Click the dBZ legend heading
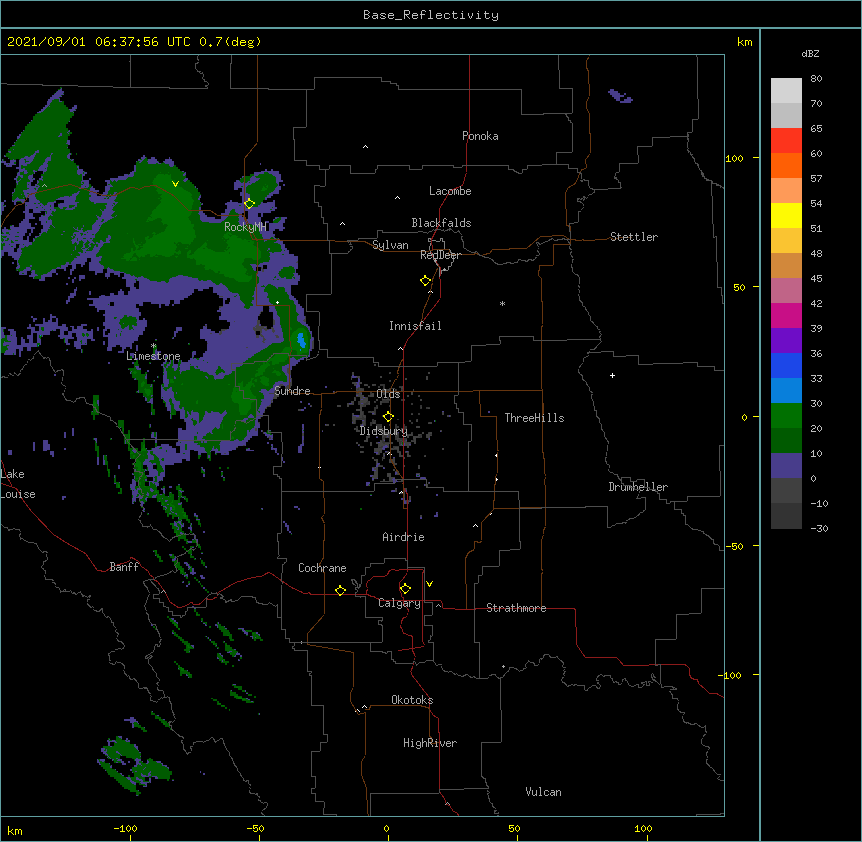The image size is (862, 842). (x=810, y=53)
